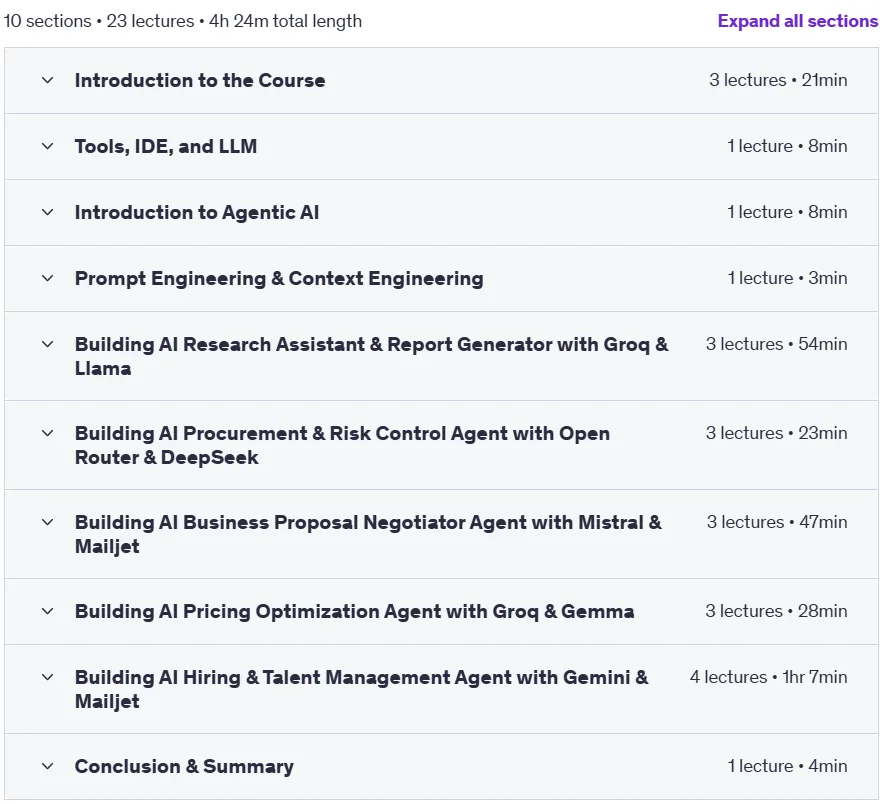
Task: Expand the Introduction to Agentic AI chevron
Action: [48, 212]
